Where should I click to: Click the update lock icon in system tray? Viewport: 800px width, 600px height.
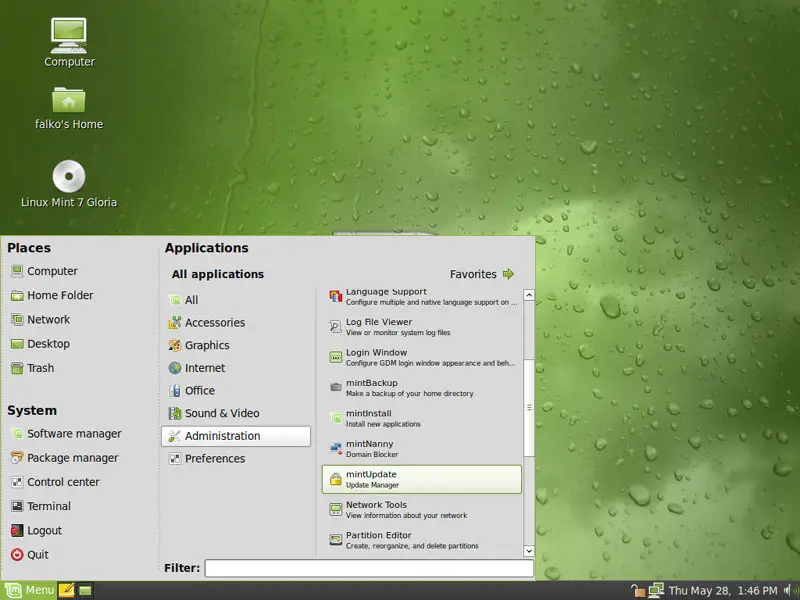coord(638,590)
